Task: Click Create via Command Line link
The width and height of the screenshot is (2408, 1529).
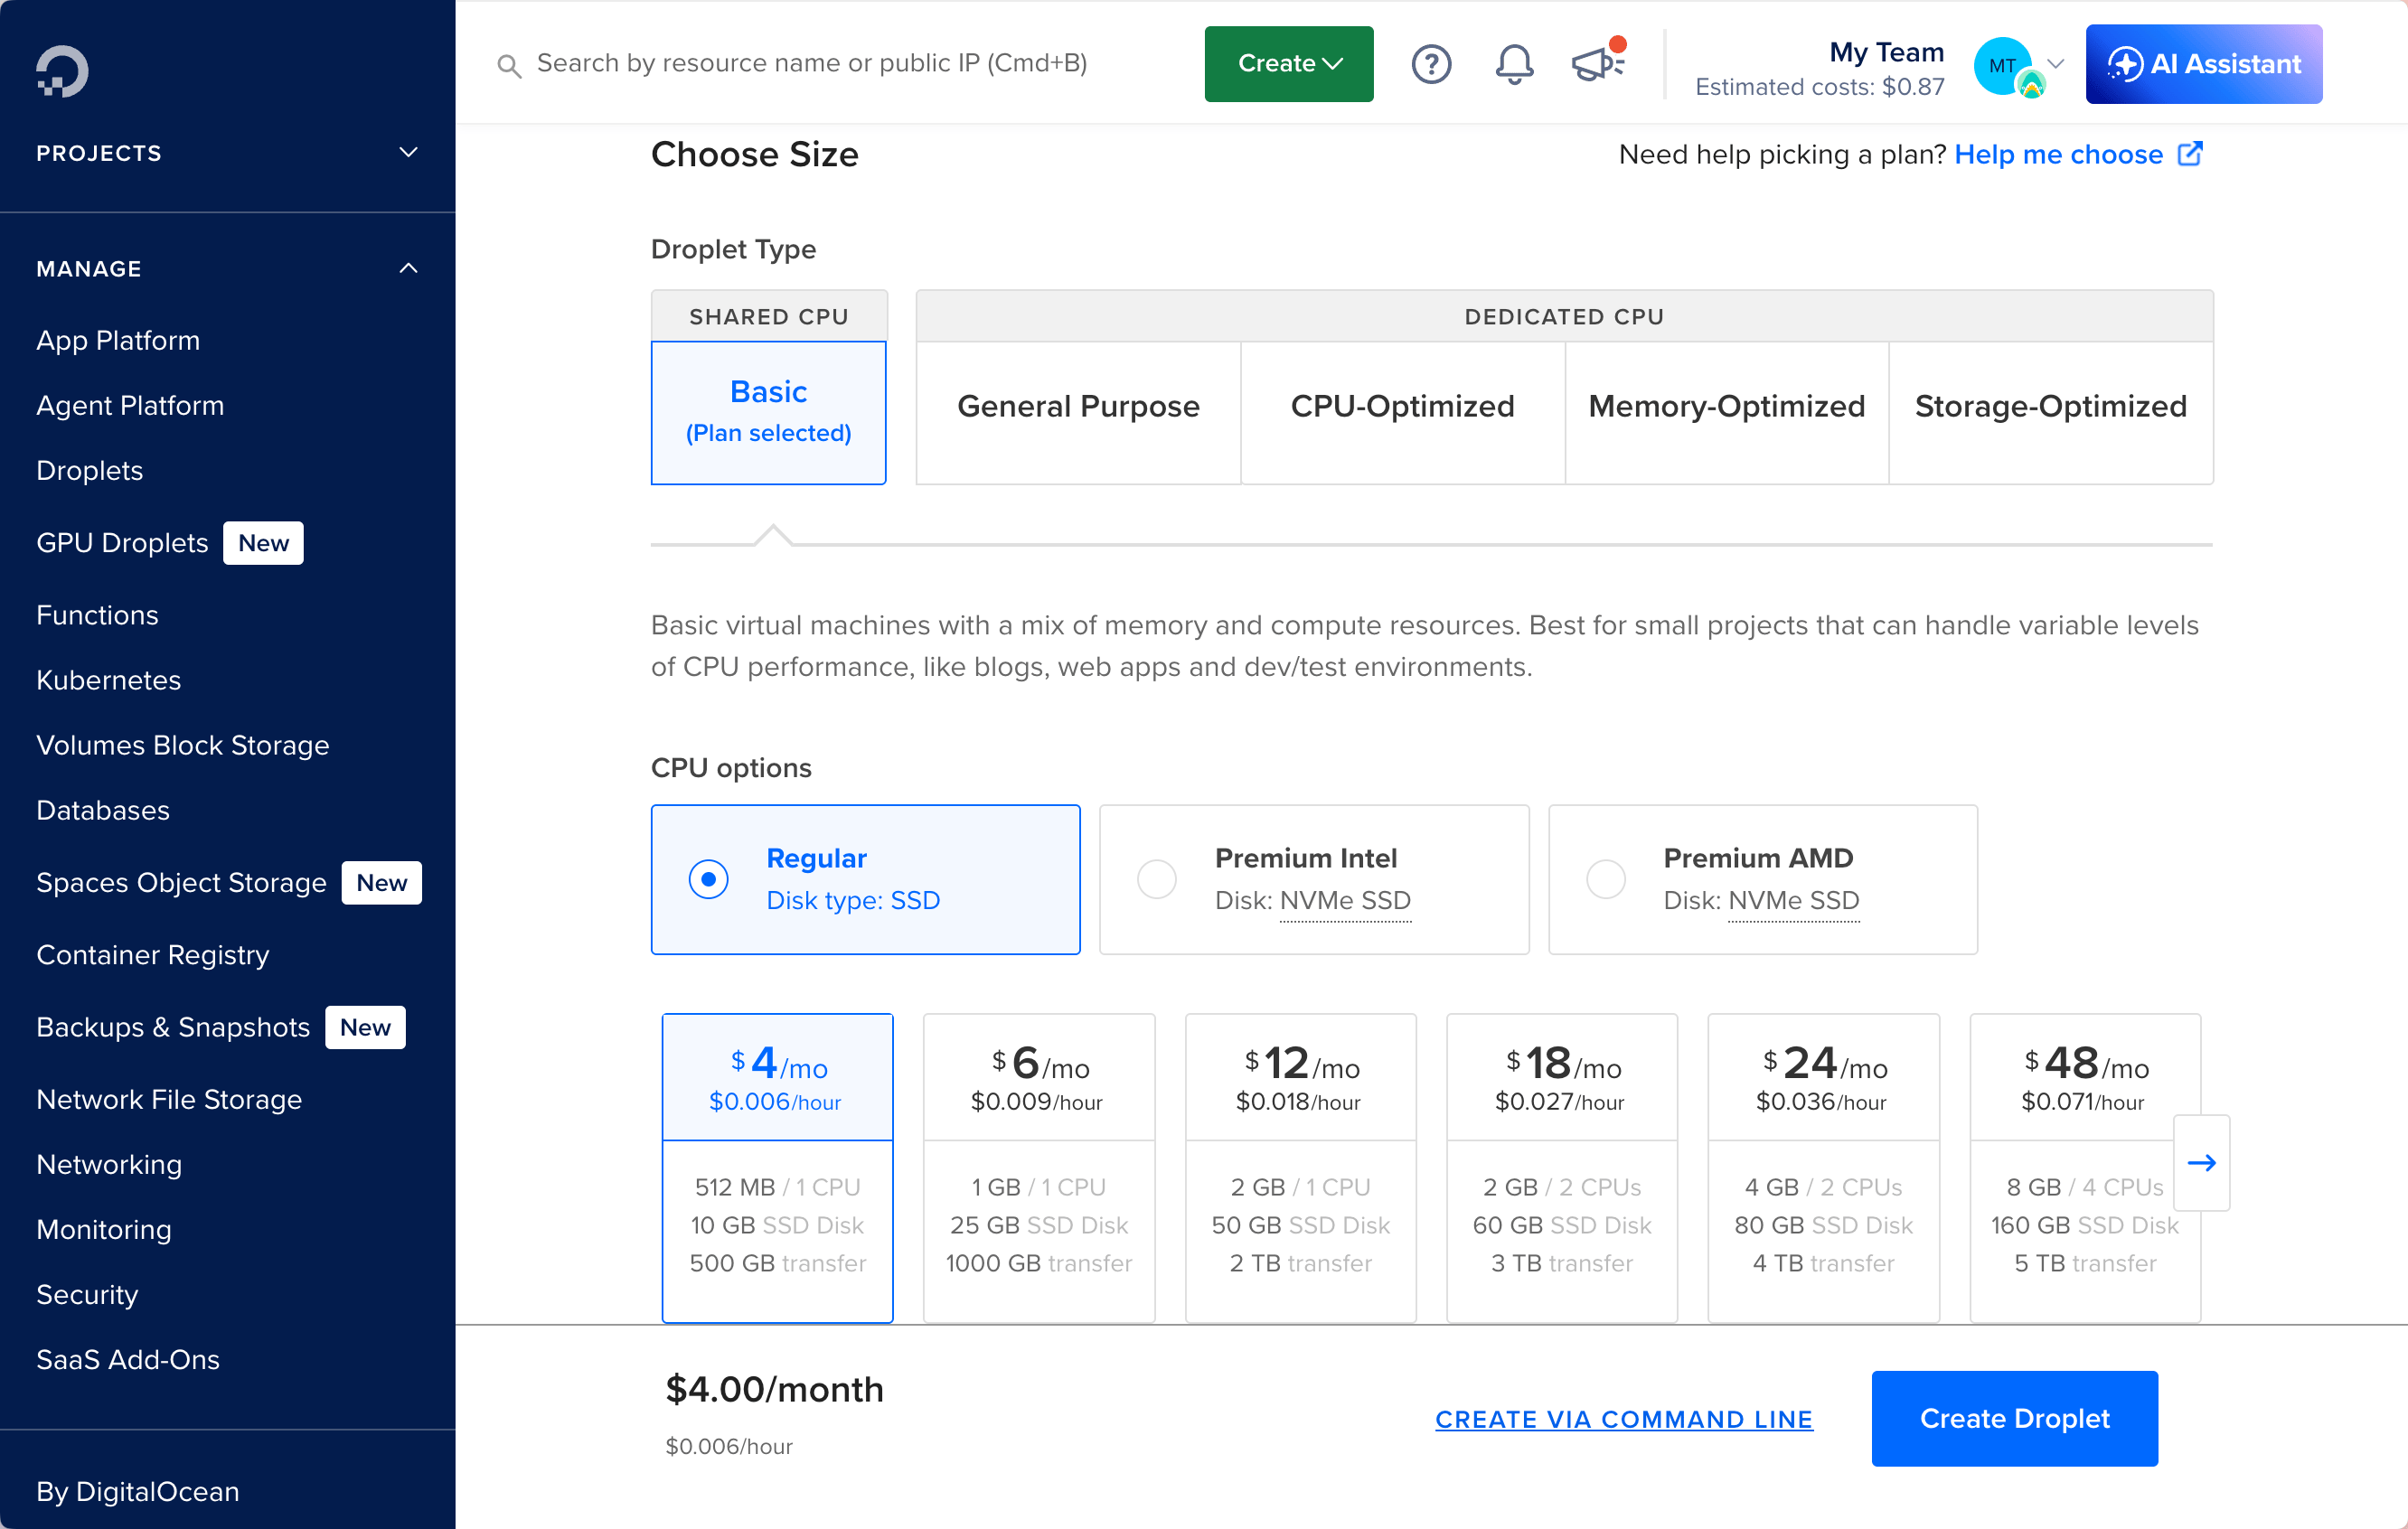Action: [x=1624, y=1419]
